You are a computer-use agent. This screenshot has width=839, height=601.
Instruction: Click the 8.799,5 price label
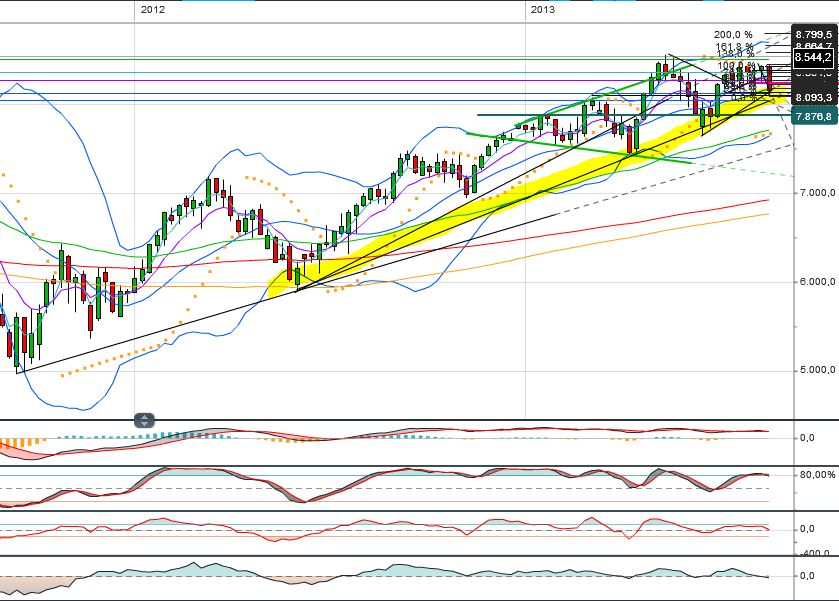point(813,34)
